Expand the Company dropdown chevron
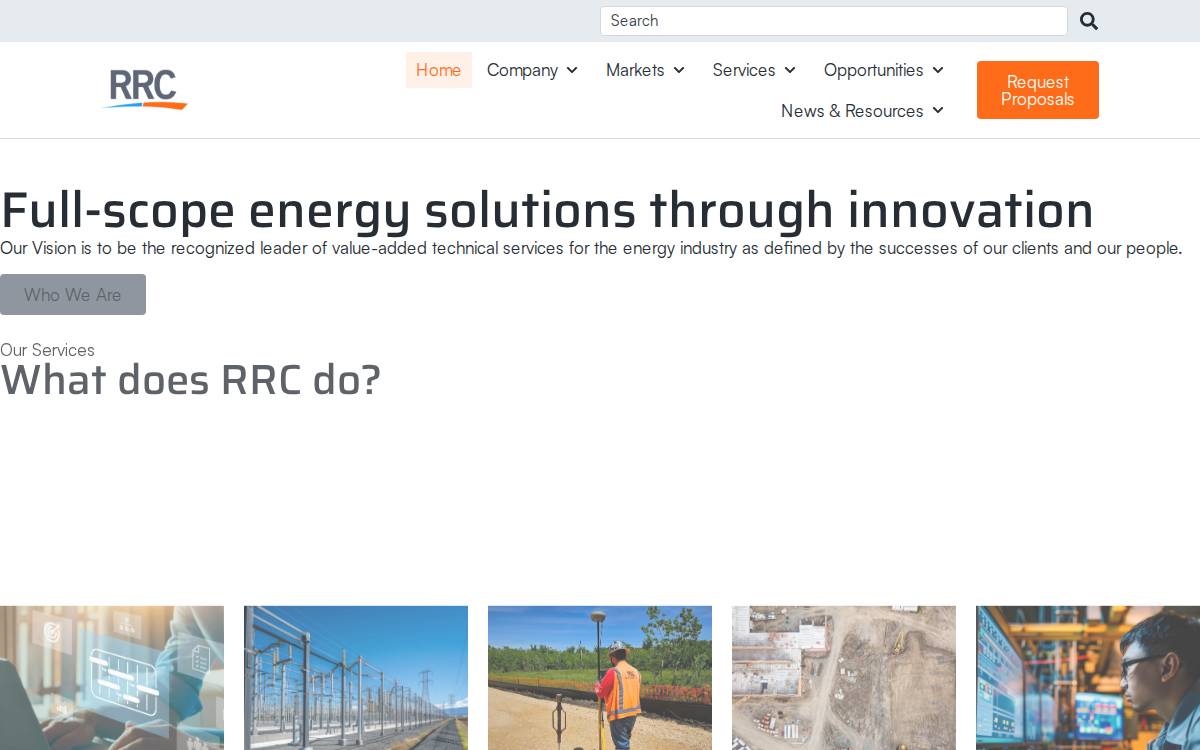This screenshot has width=1200, height=750. pos(572,70)
